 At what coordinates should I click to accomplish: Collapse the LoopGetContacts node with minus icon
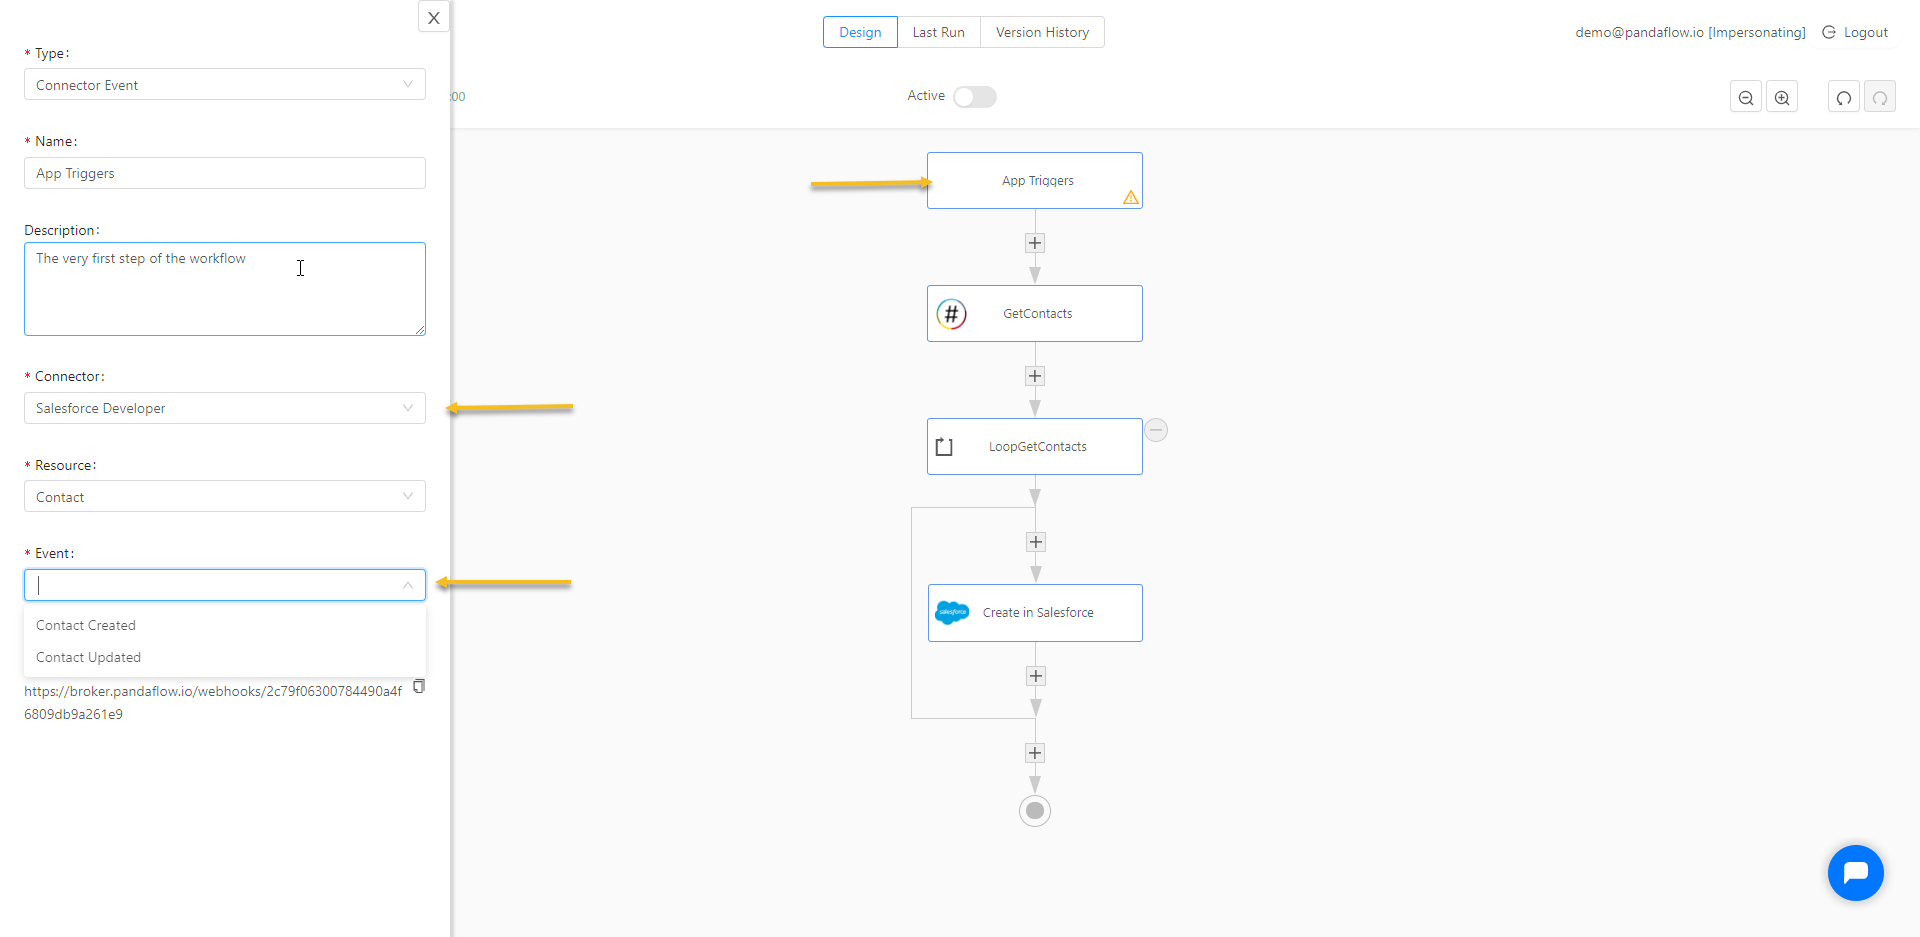tap(1156, 430)
